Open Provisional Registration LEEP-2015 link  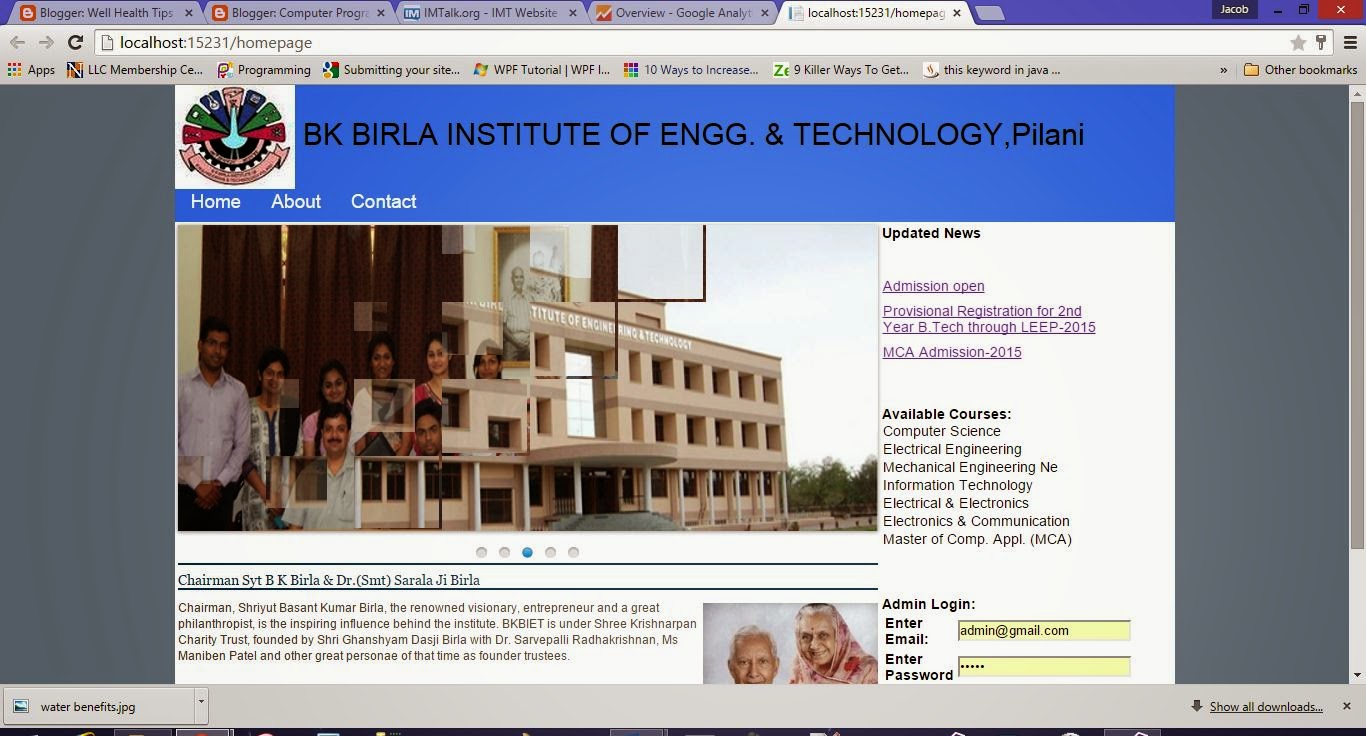[x=989, y=319]
